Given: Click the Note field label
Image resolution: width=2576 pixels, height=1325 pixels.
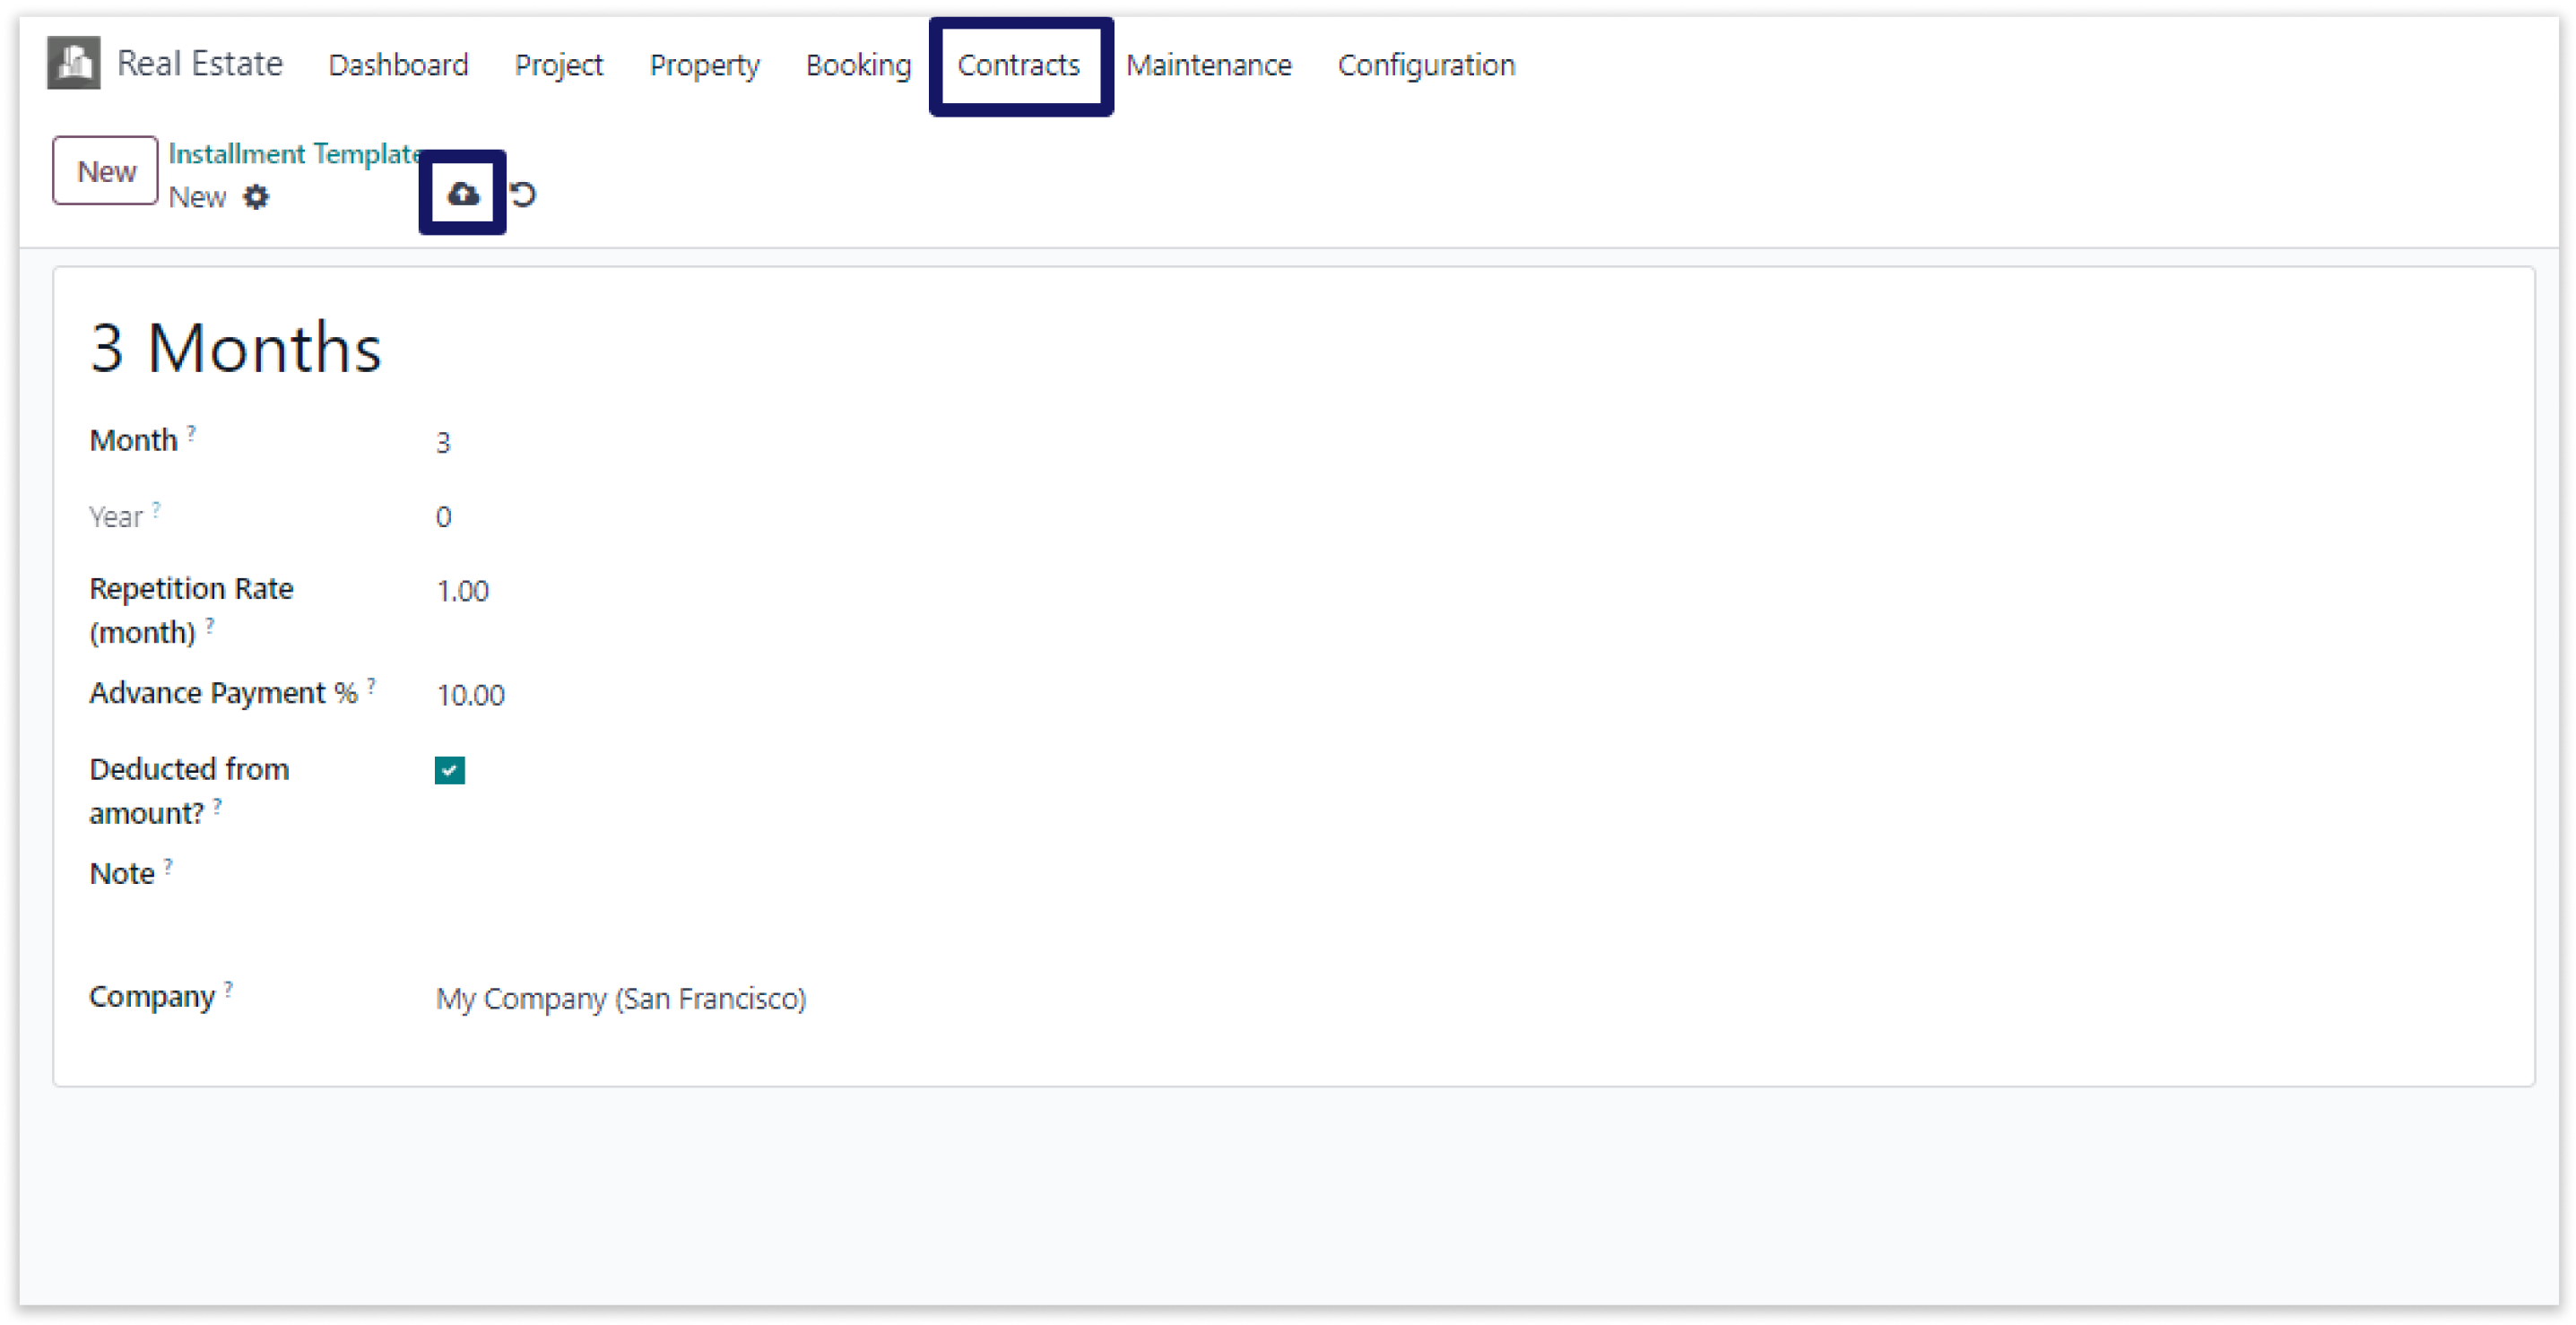Looking at the screenshot, I should point(122,873).
